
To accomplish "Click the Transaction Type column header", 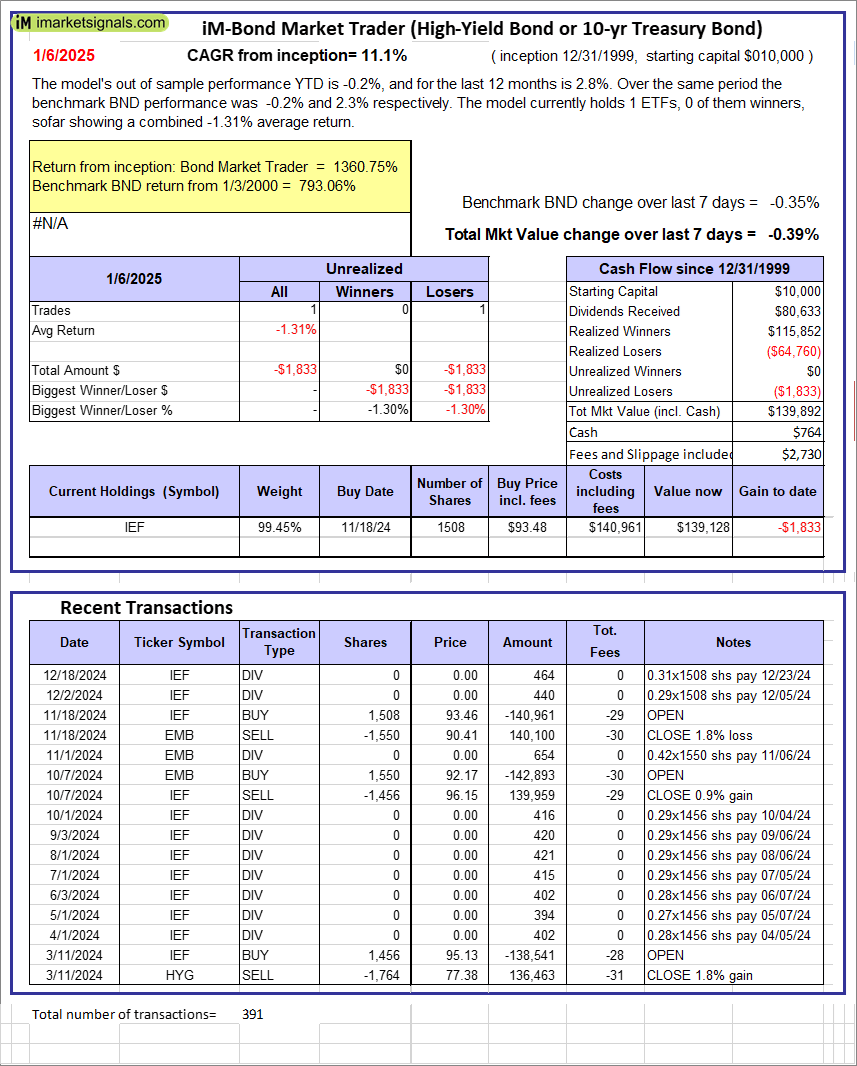I will coord(279,642).
